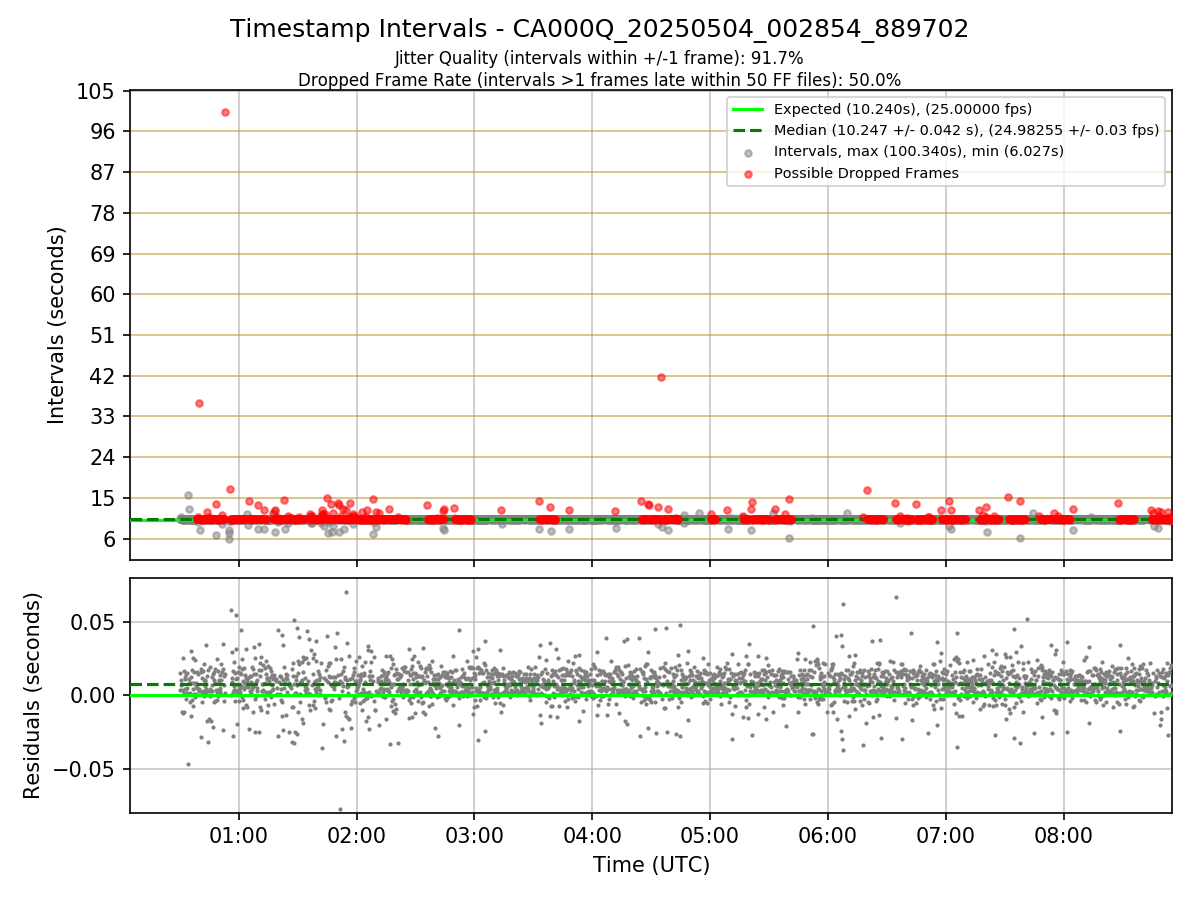
Task: Click the red outlier point near 36 seconds
Action: 199,403
